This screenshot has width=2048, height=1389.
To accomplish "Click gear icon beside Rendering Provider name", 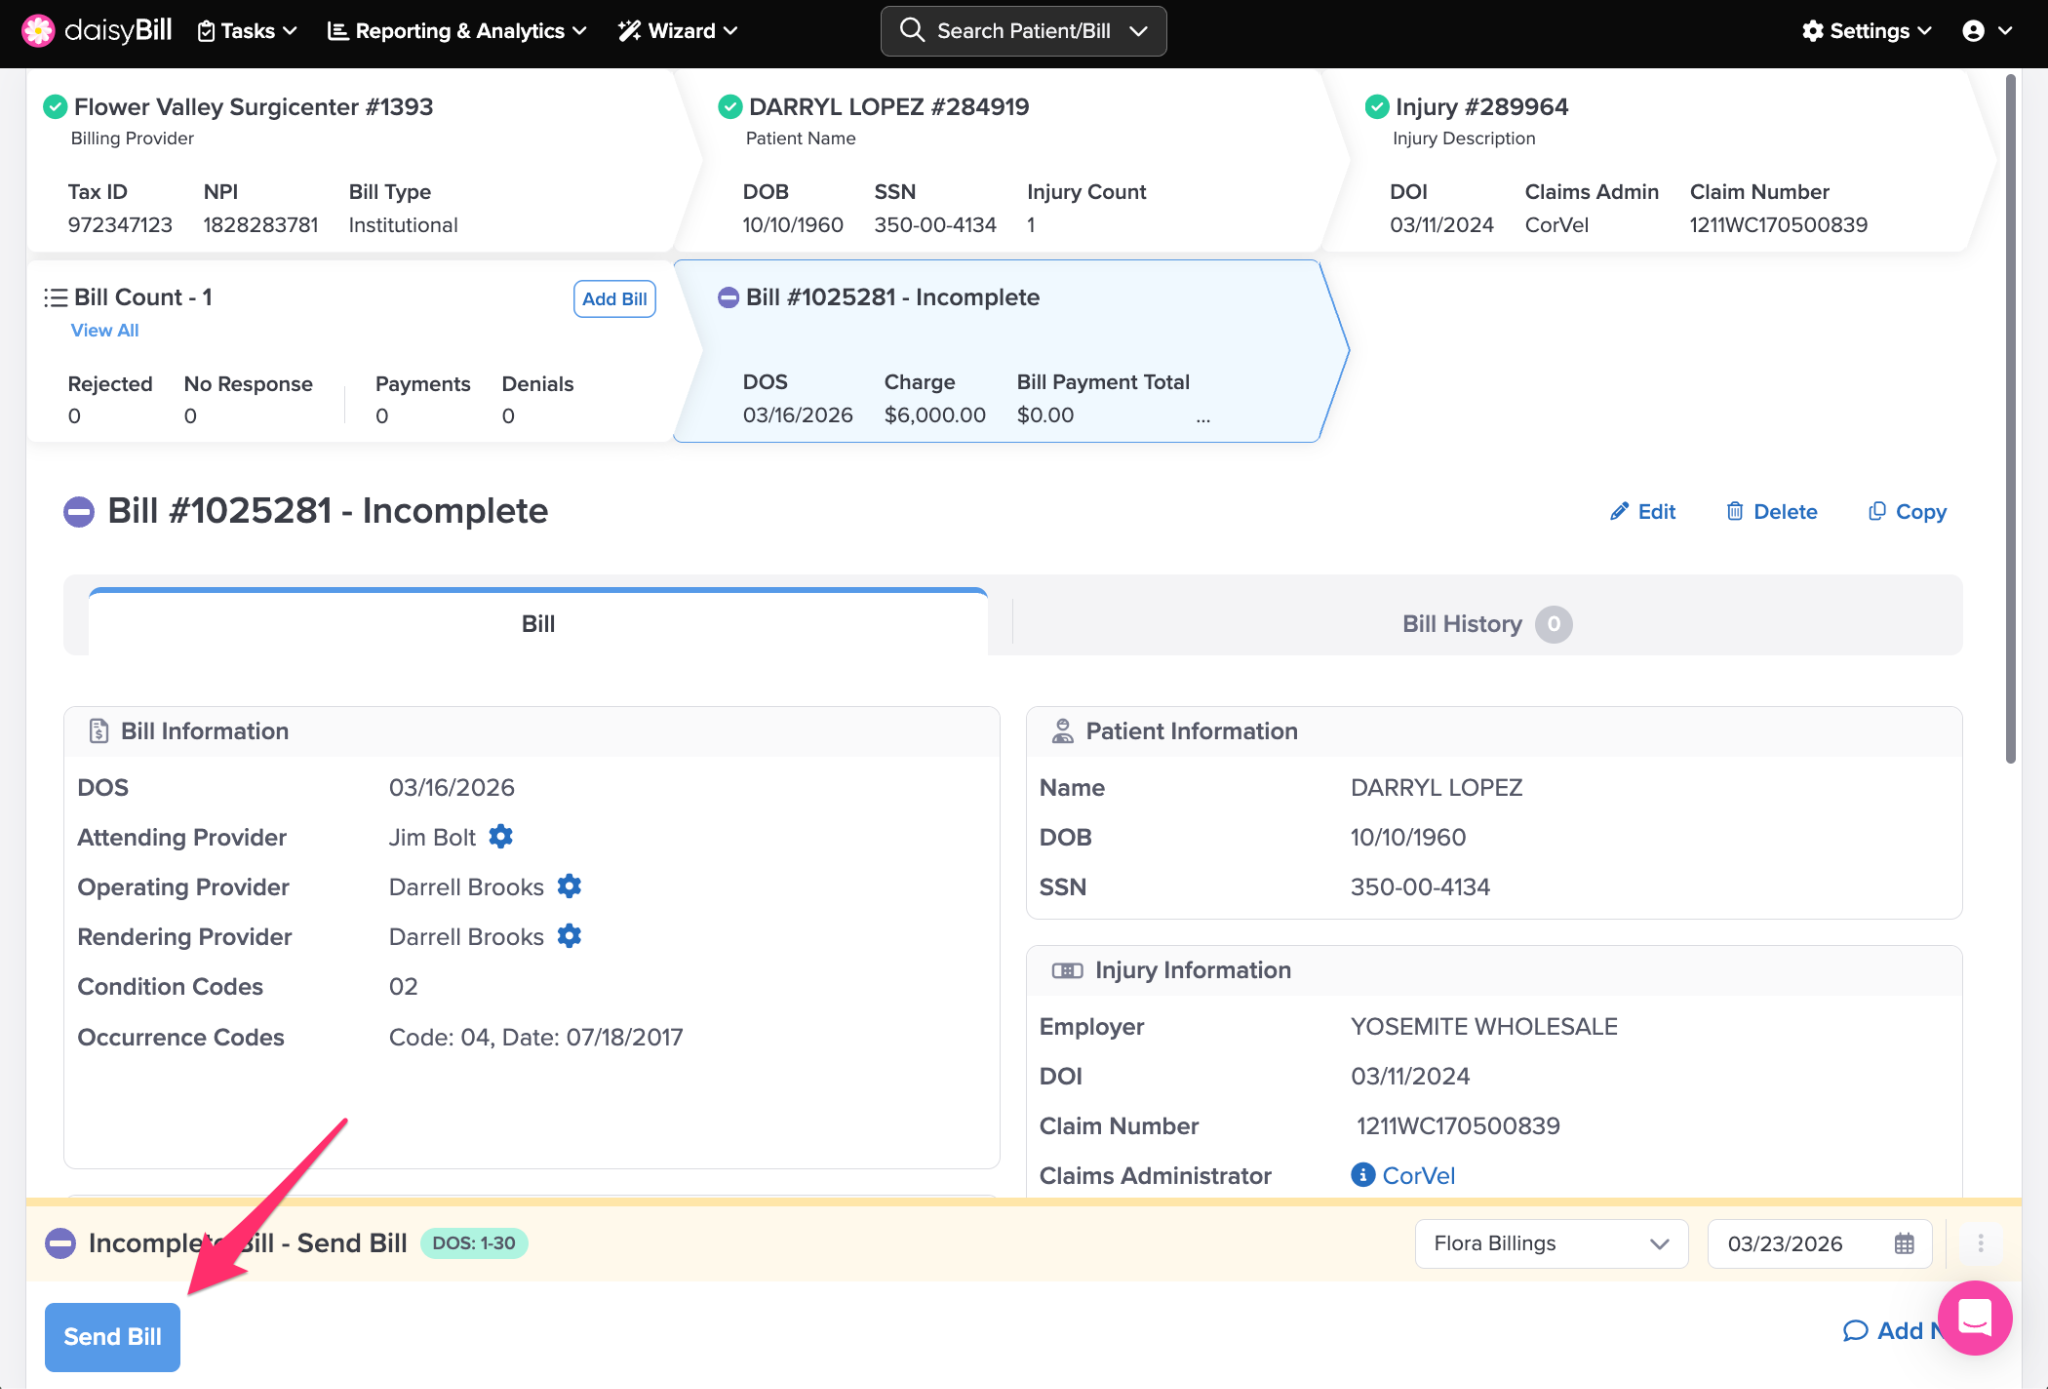I will click(x=569, y=936).
